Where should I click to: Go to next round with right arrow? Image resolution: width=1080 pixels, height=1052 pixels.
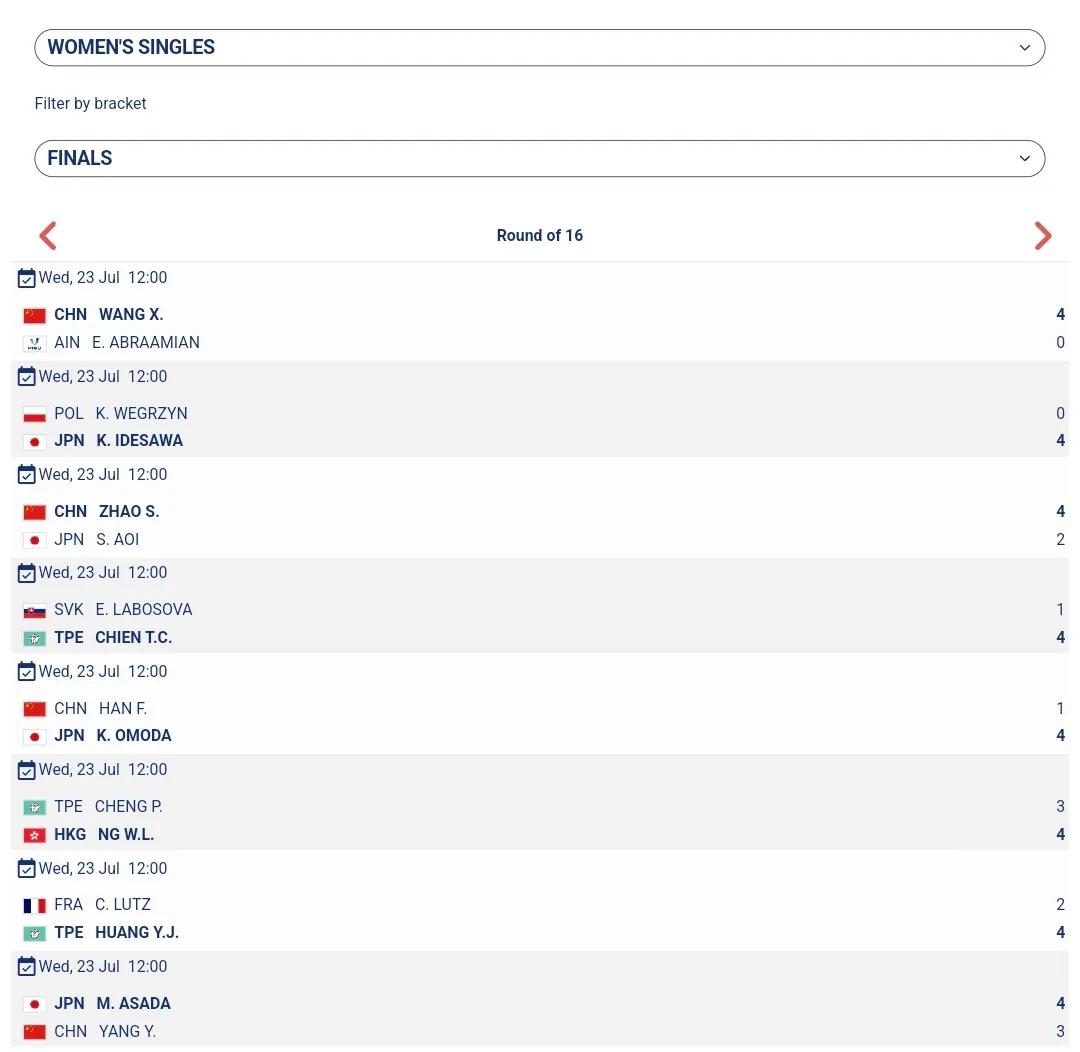coord(1043,236)
